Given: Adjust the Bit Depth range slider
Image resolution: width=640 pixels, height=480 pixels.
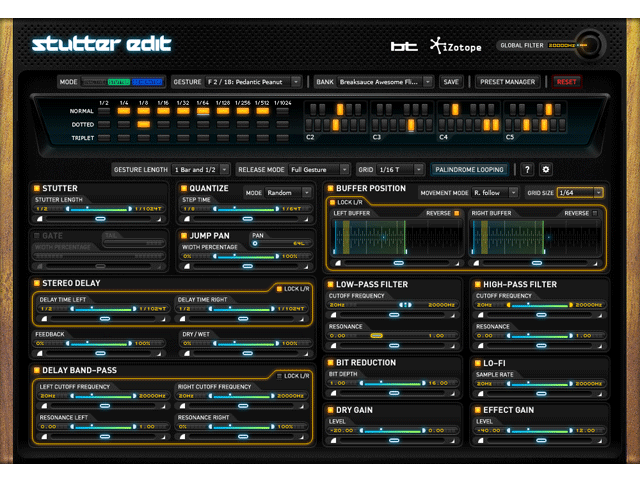Looking at the screenshot, I should [393, 383].
